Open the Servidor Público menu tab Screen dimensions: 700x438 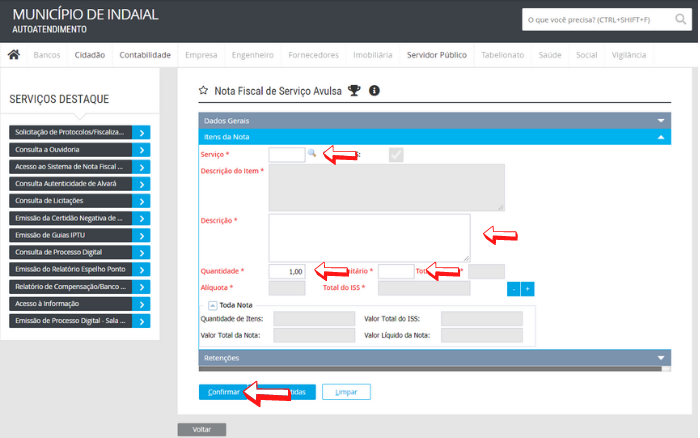tap(436, 55)
